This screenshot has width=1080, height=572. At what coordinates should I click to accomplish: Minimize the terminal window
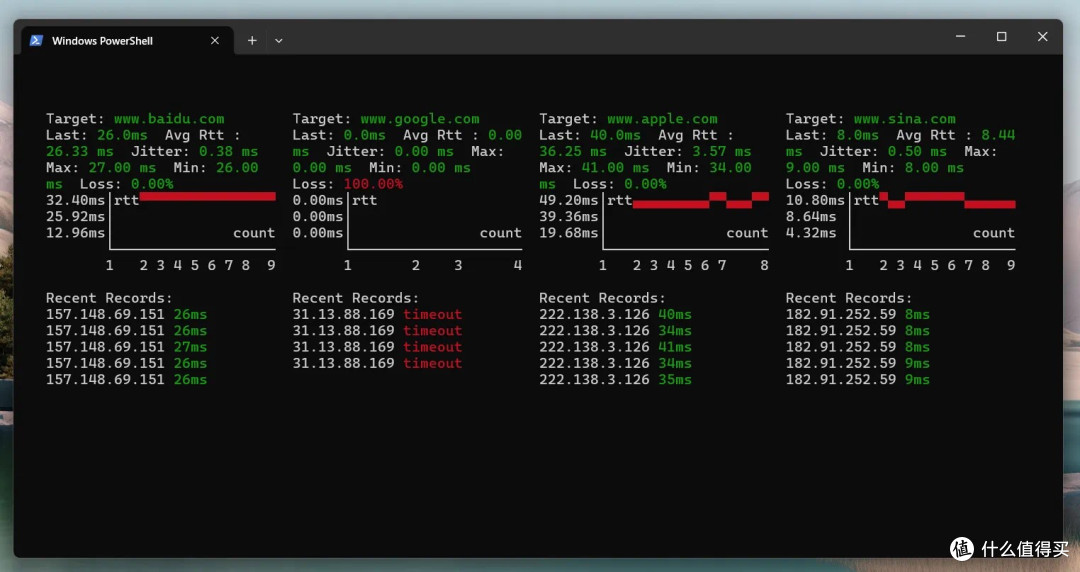[960, 37]
